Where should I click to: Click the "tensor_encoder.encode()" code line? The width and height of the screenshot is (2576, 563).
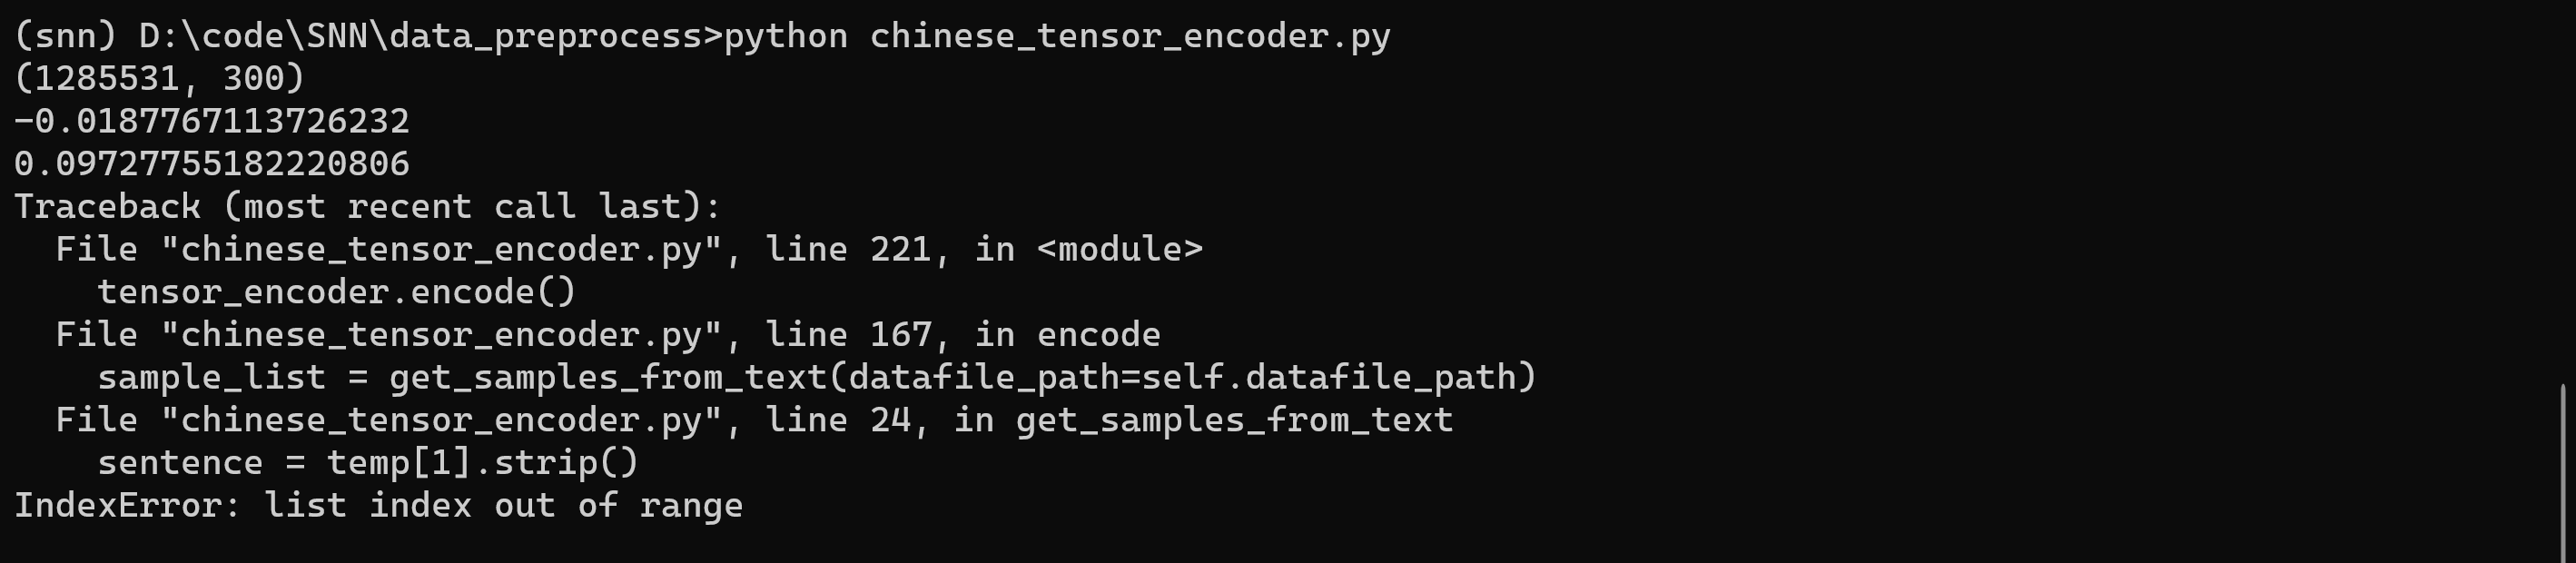(x=336, y=292)
